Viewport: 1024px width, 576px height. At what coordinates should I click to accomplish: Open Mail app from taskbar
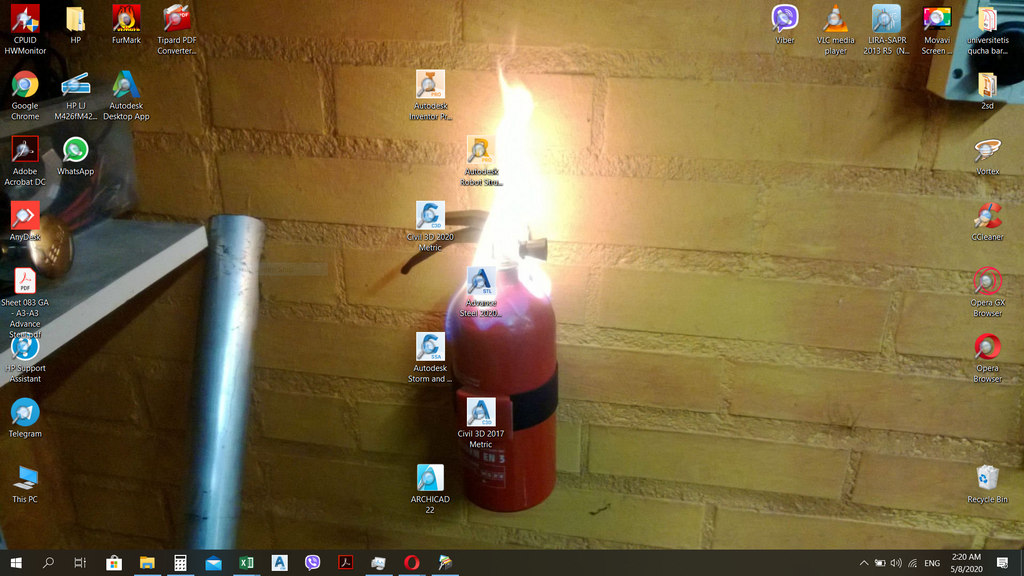click(214, 562)
